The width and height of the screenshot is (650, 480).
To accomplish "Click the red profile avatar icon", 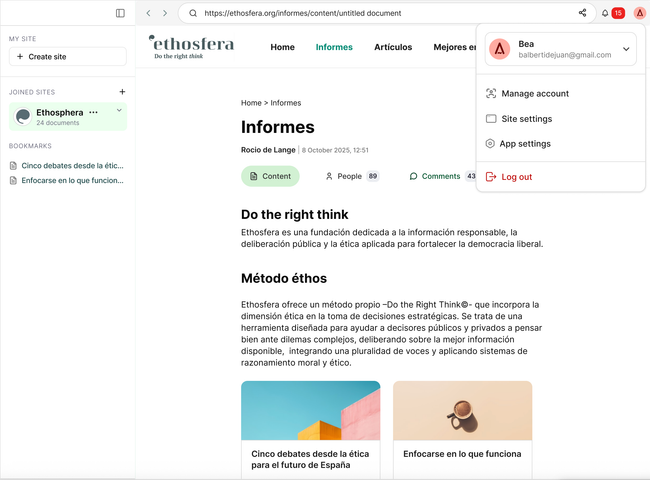I will pos(639,13).
